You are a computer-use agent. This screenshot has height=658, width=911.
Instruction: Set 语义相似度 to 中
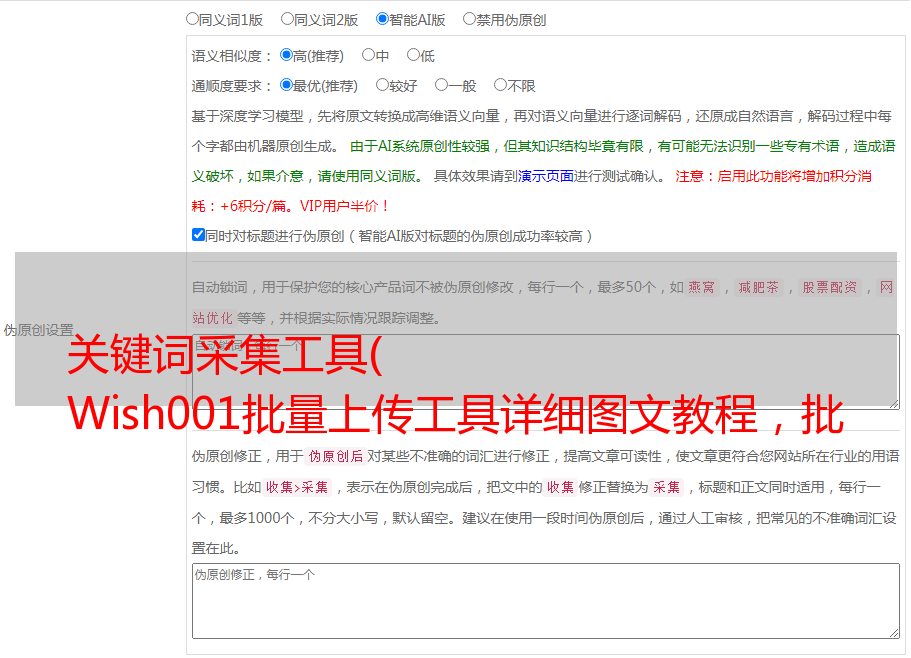368,55
